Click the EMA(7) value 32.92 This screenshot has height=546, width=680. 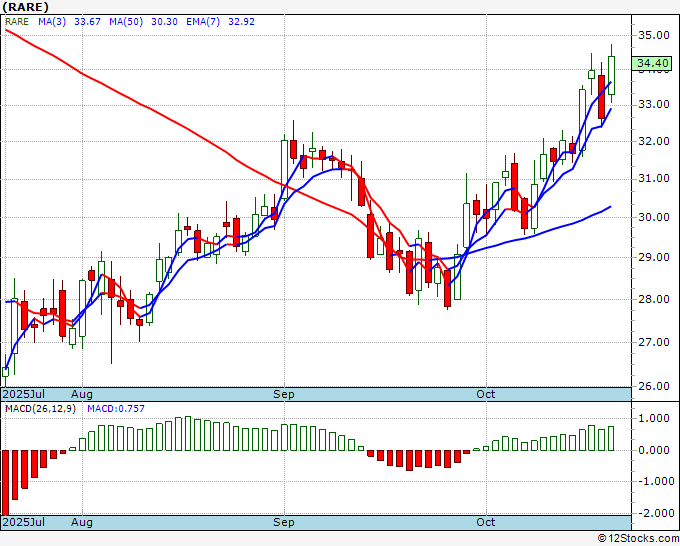click(242, 22)
